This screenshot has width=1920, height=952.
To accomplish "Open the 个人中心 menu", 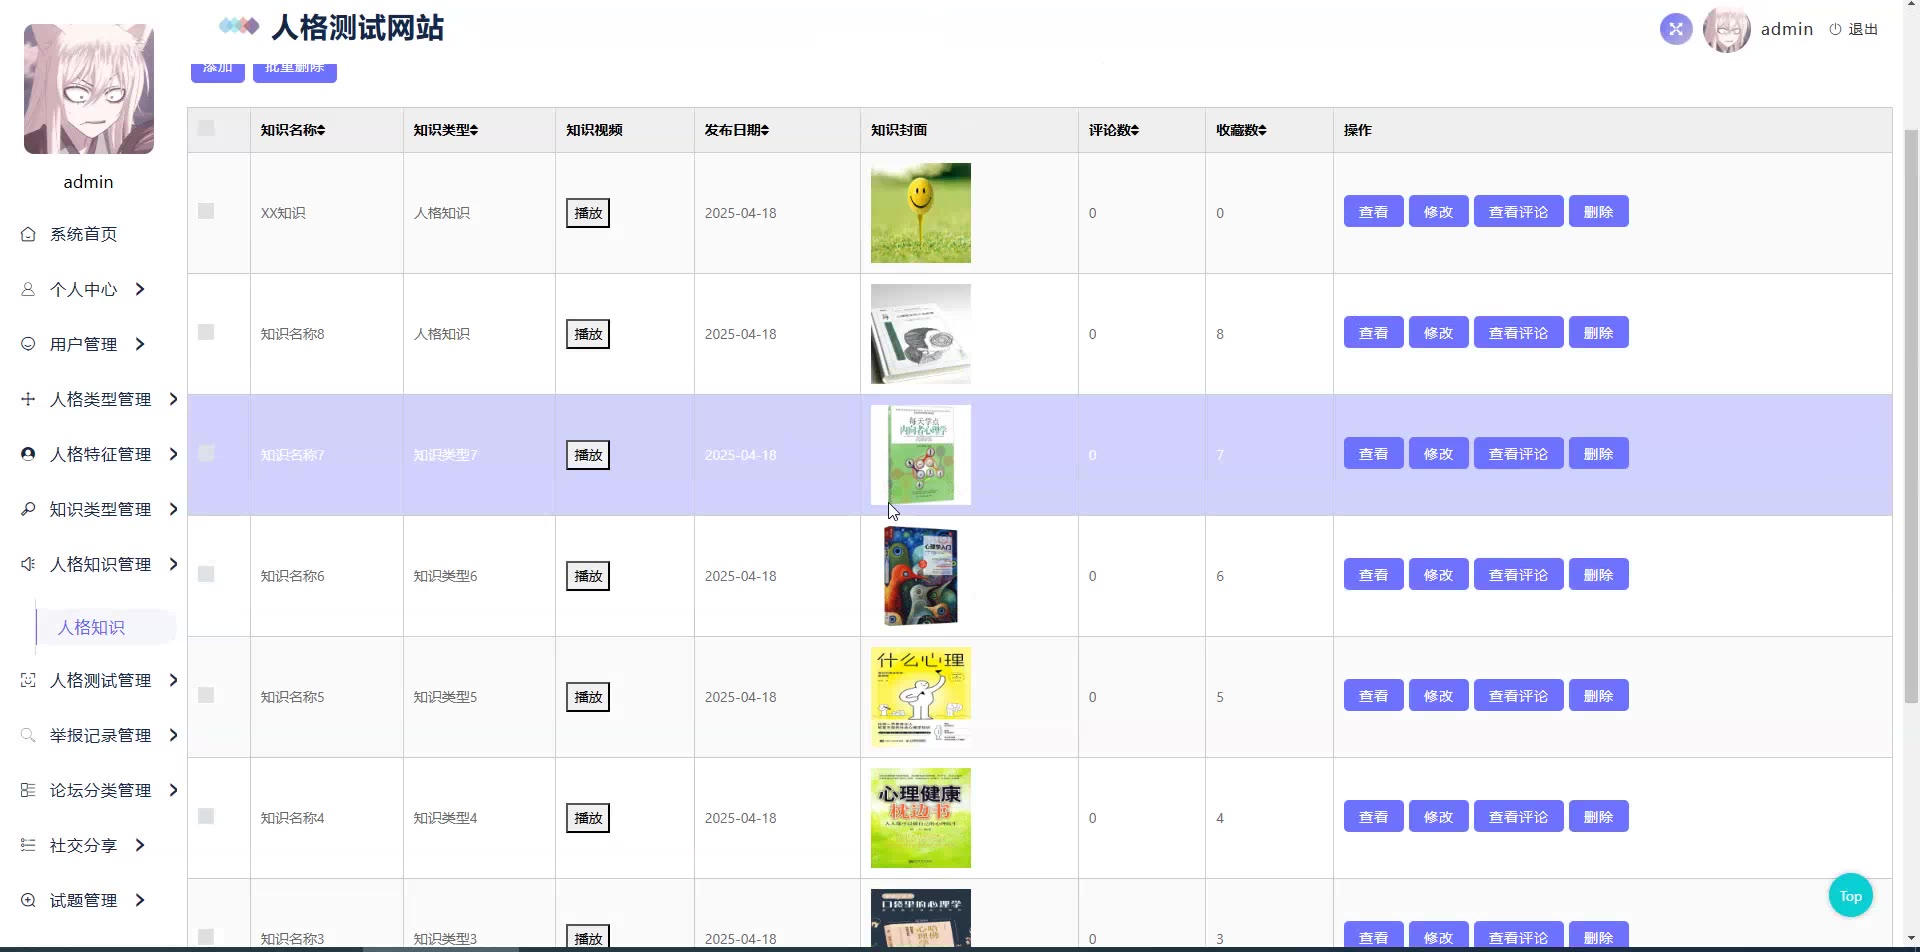I will [x=83, y=289].
